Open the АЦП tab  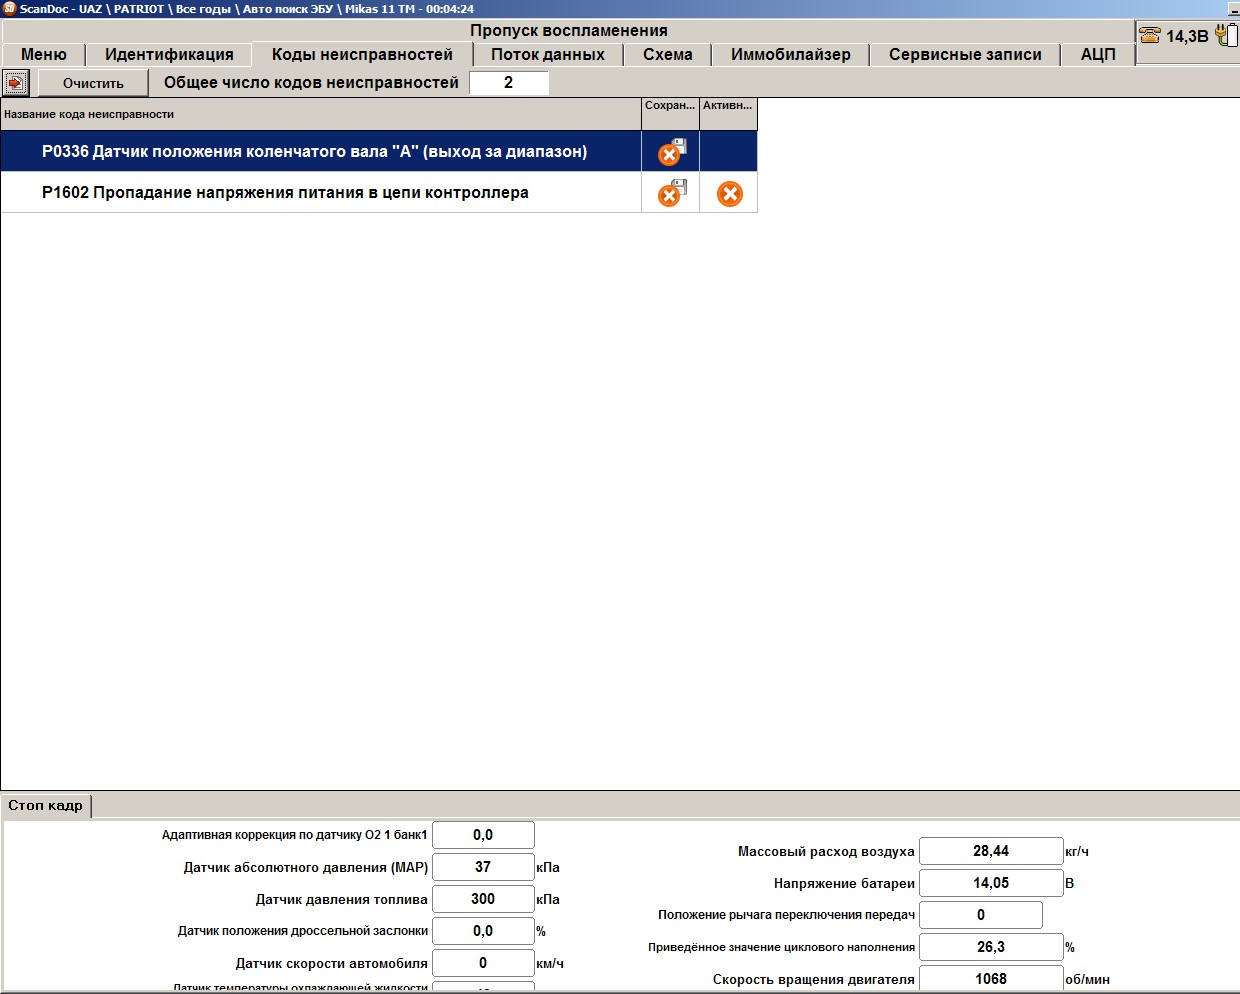(x=1098, y=55)
